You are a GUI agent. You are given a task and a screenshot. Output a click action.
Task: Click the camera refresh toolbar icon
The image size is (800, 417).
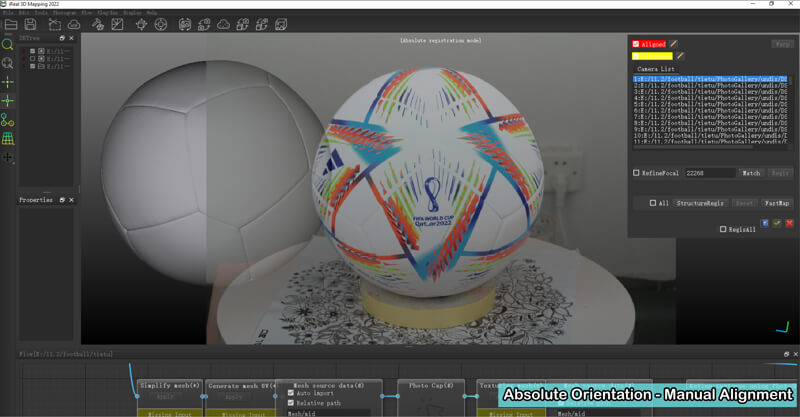pos(185,24)
